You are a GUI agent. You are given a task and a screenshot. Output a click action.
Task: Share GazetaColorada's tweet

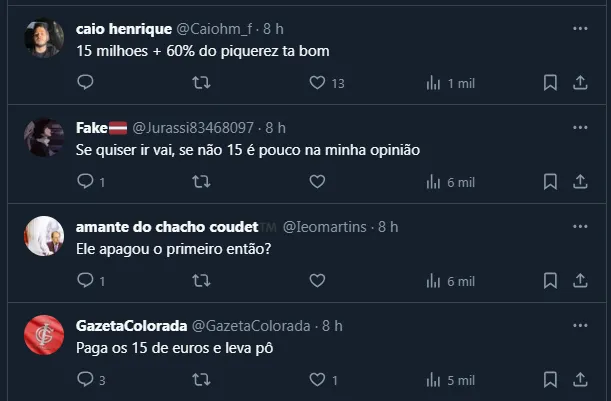coord(580,380)
